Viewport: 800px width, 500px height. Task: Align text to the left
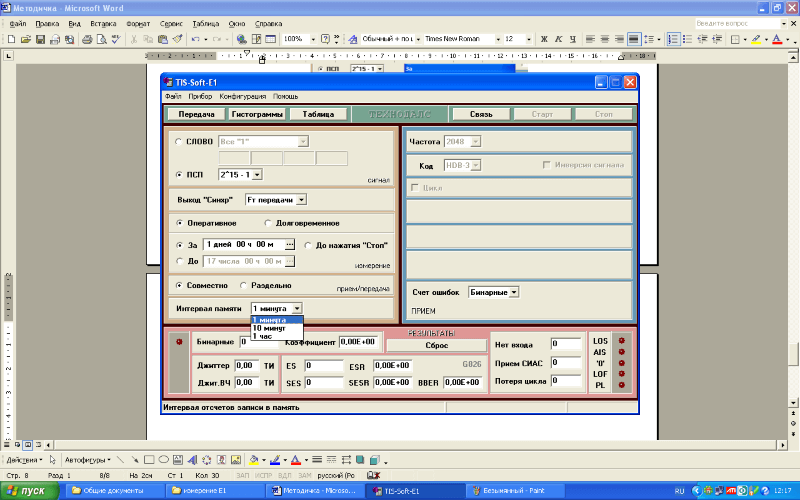(x=590, y=39)
